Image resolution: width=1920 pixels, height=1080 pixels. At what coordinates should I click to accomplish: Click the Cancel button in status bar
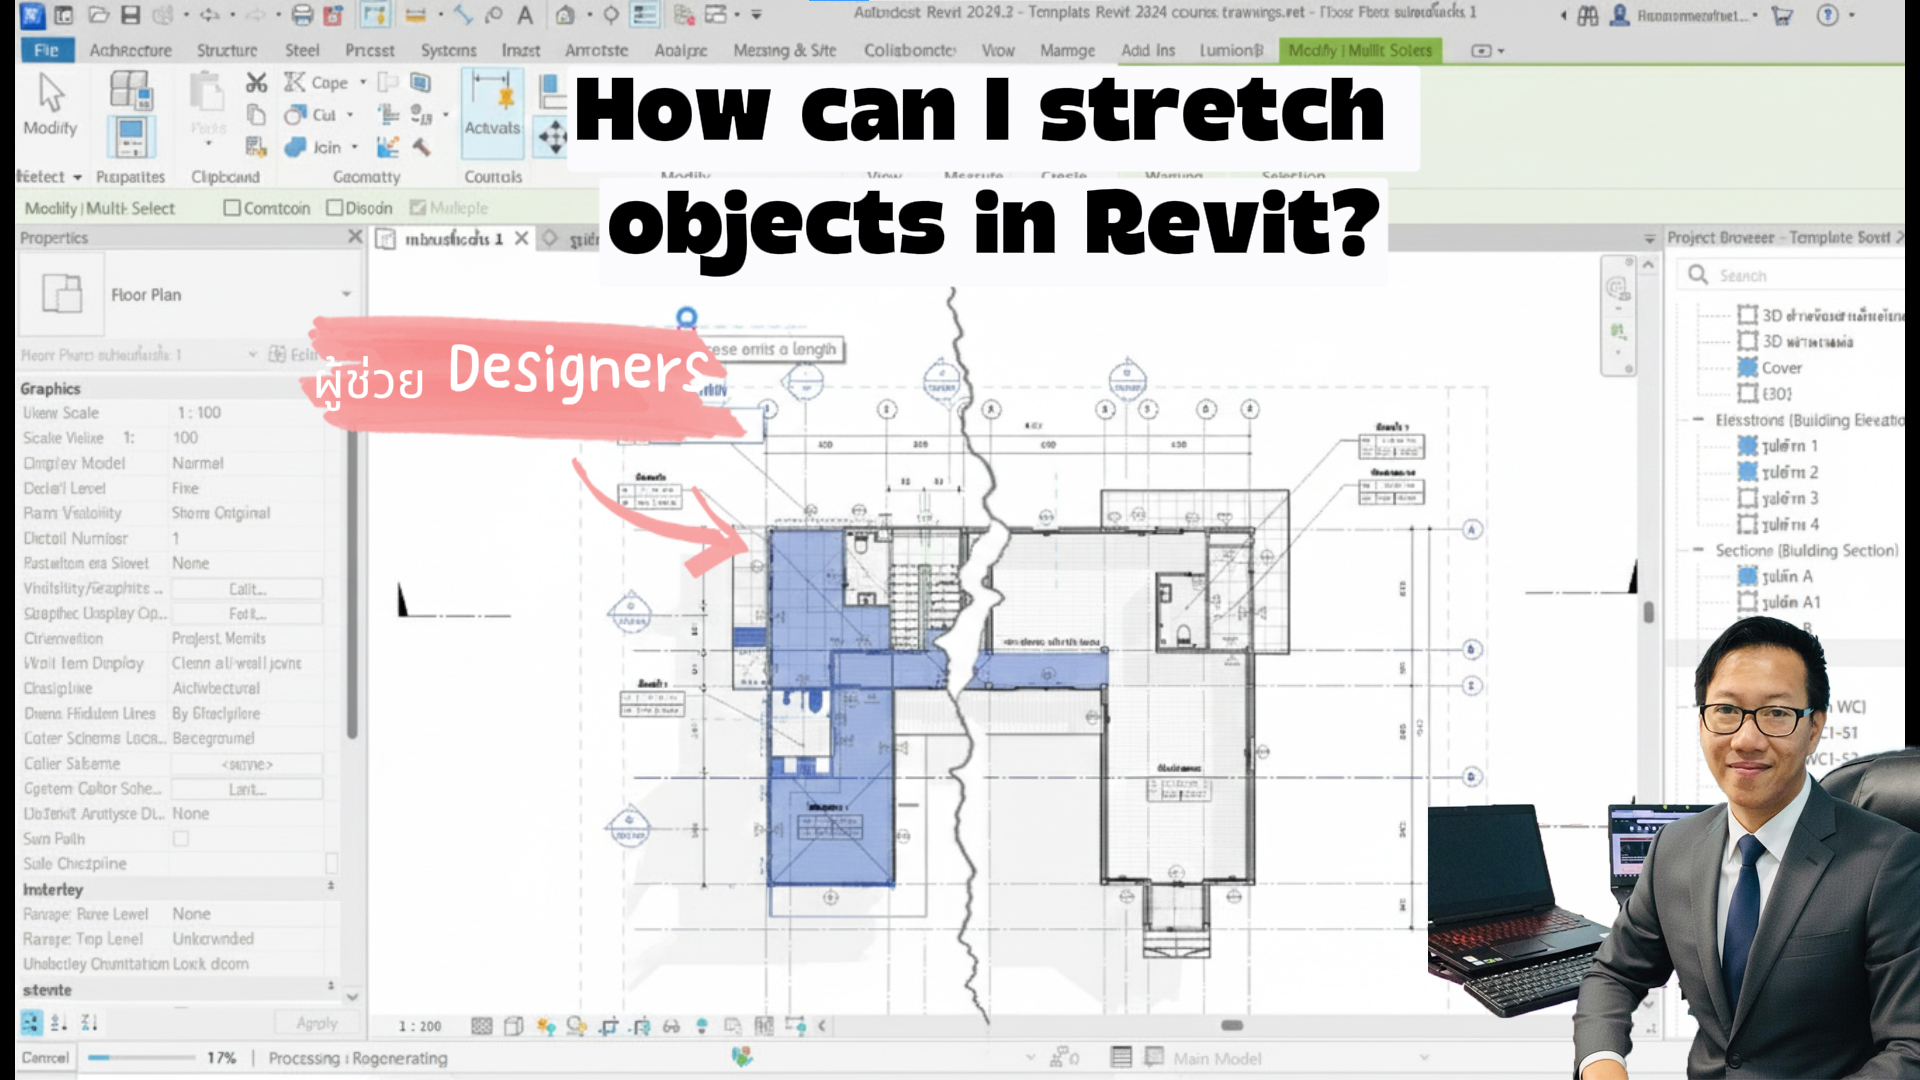[45, 1058]
